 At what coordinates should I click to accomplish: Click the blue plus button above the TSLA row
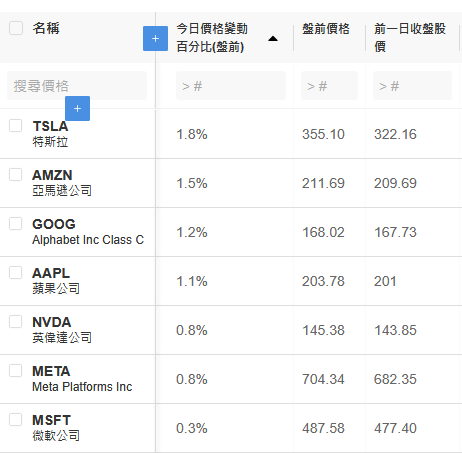tap(77, 108)
